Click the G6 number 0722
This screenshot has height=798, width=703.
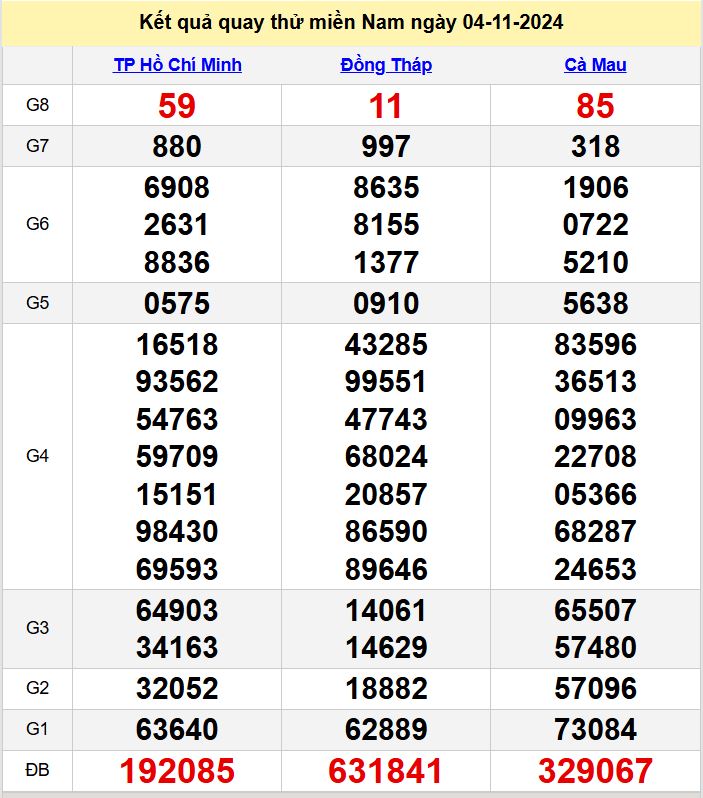click(x=596, y=225)
